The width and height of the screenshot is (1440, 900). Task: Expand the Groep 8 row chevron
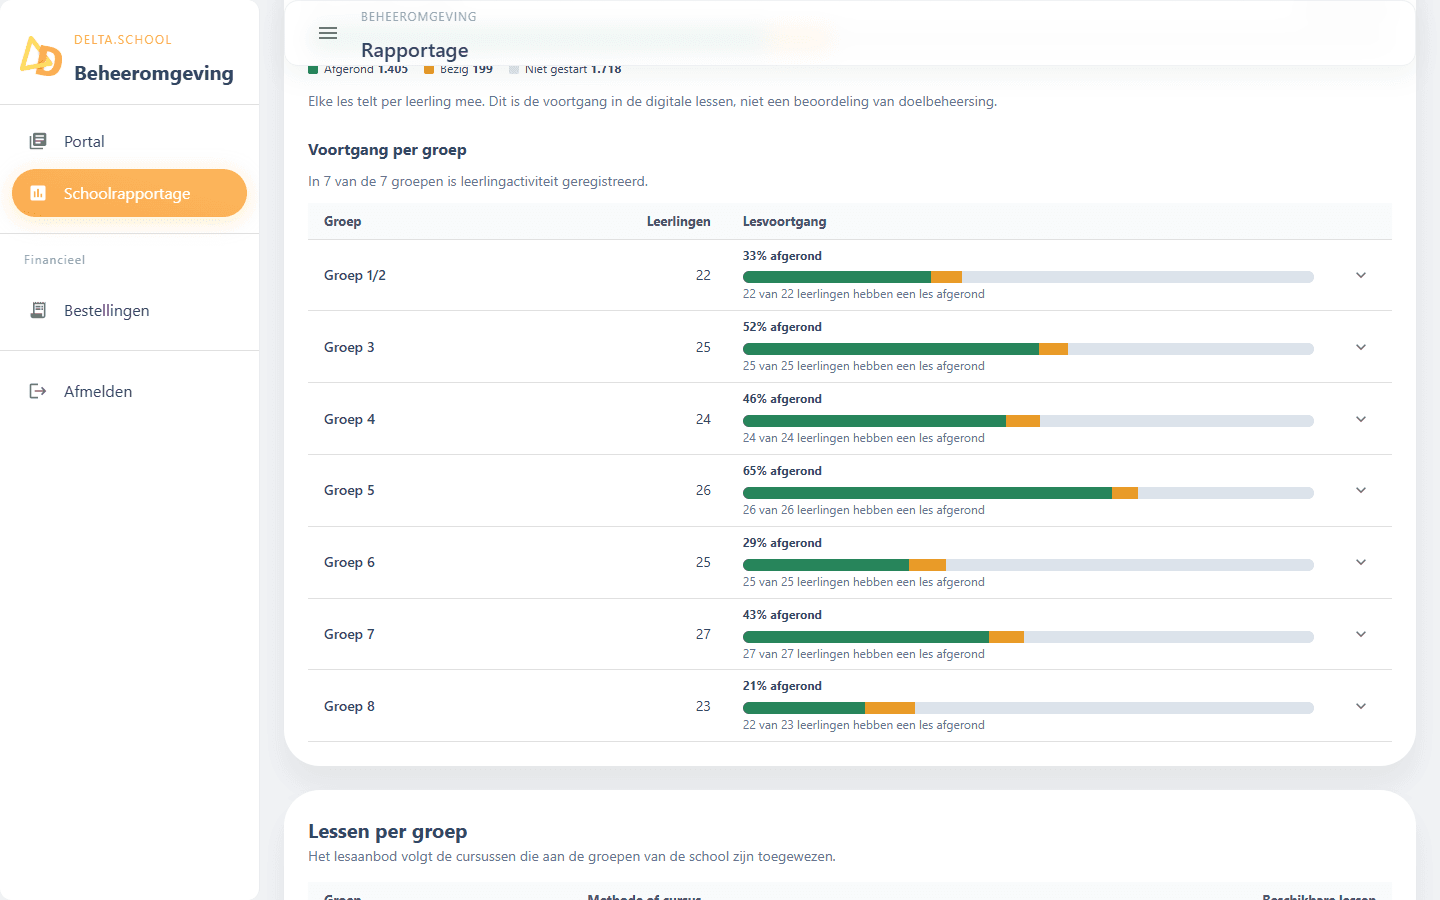tap(1361, 706)
